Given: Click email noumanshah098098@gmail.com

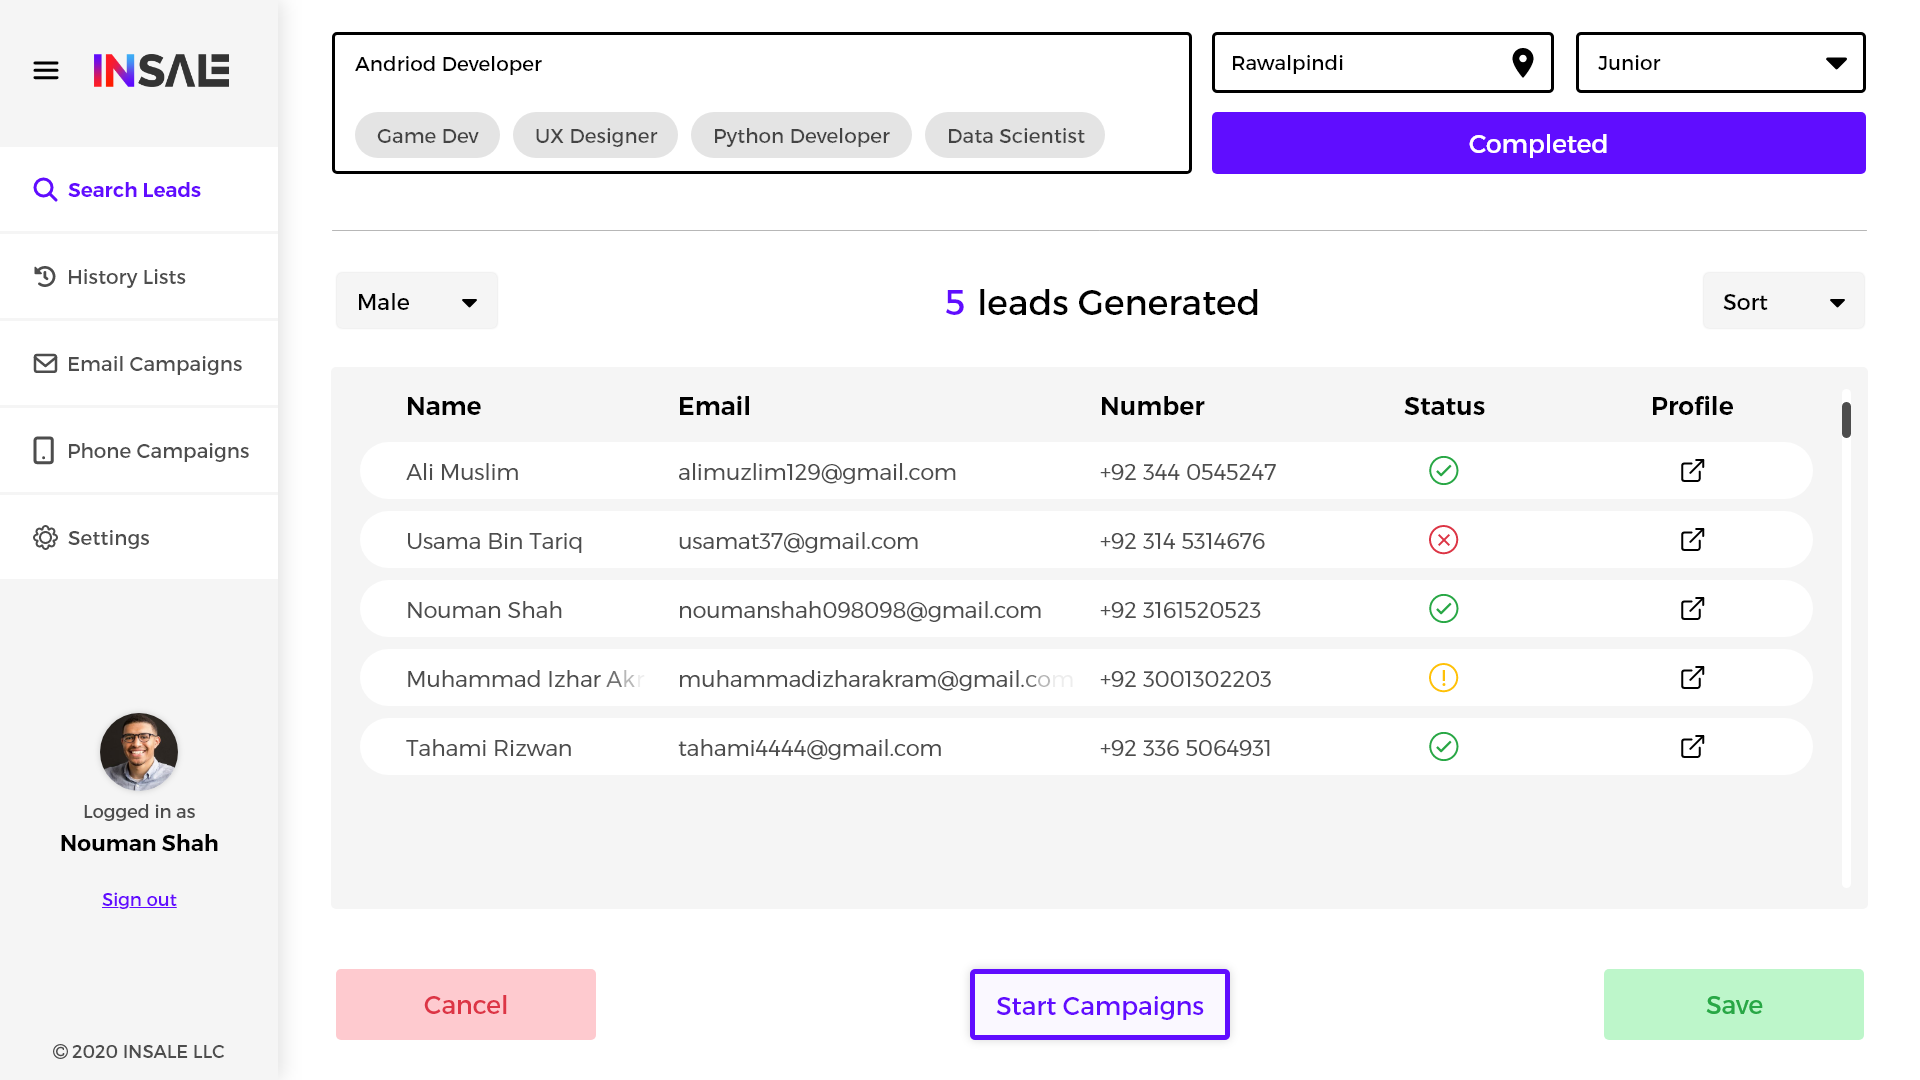Looking at the screenshot, I should (860, 610).
